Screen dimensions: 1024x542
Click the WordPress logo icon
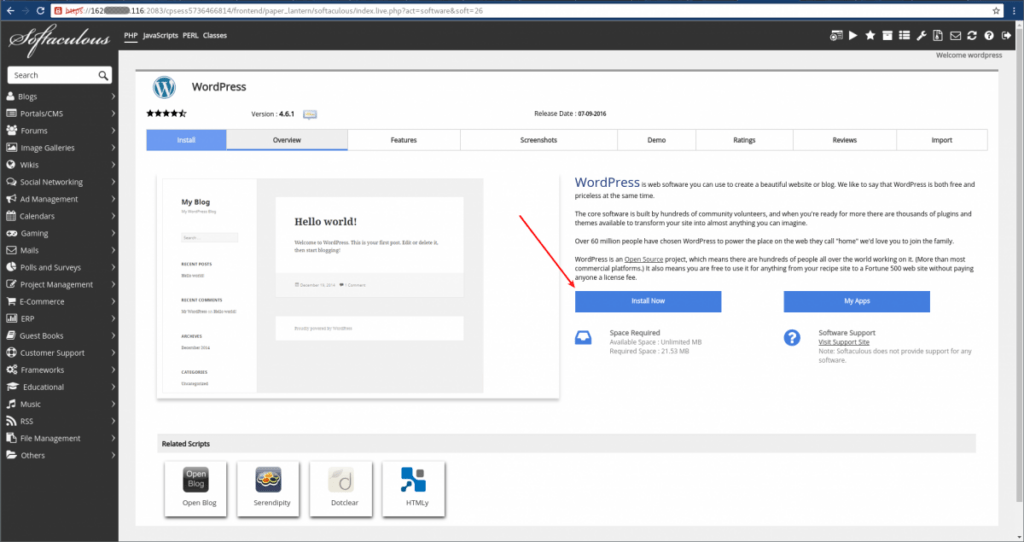point(164,87)
